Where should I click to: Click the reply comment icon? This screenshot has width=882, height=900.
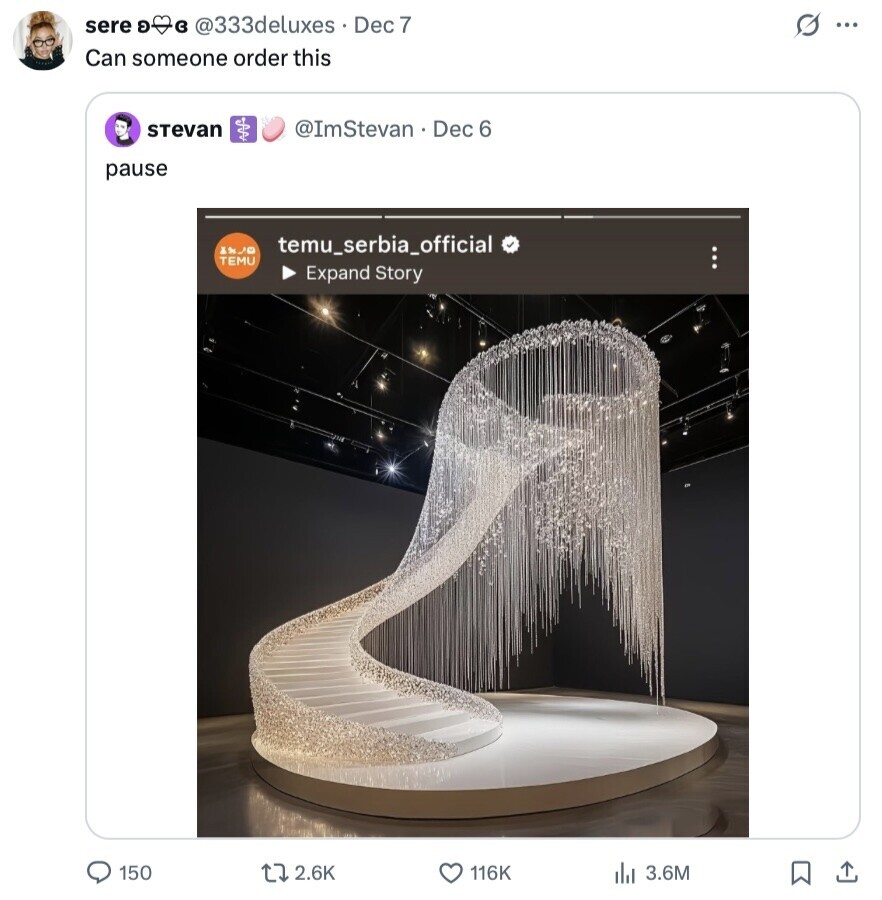pyautogui.click(x=100, y=872)
